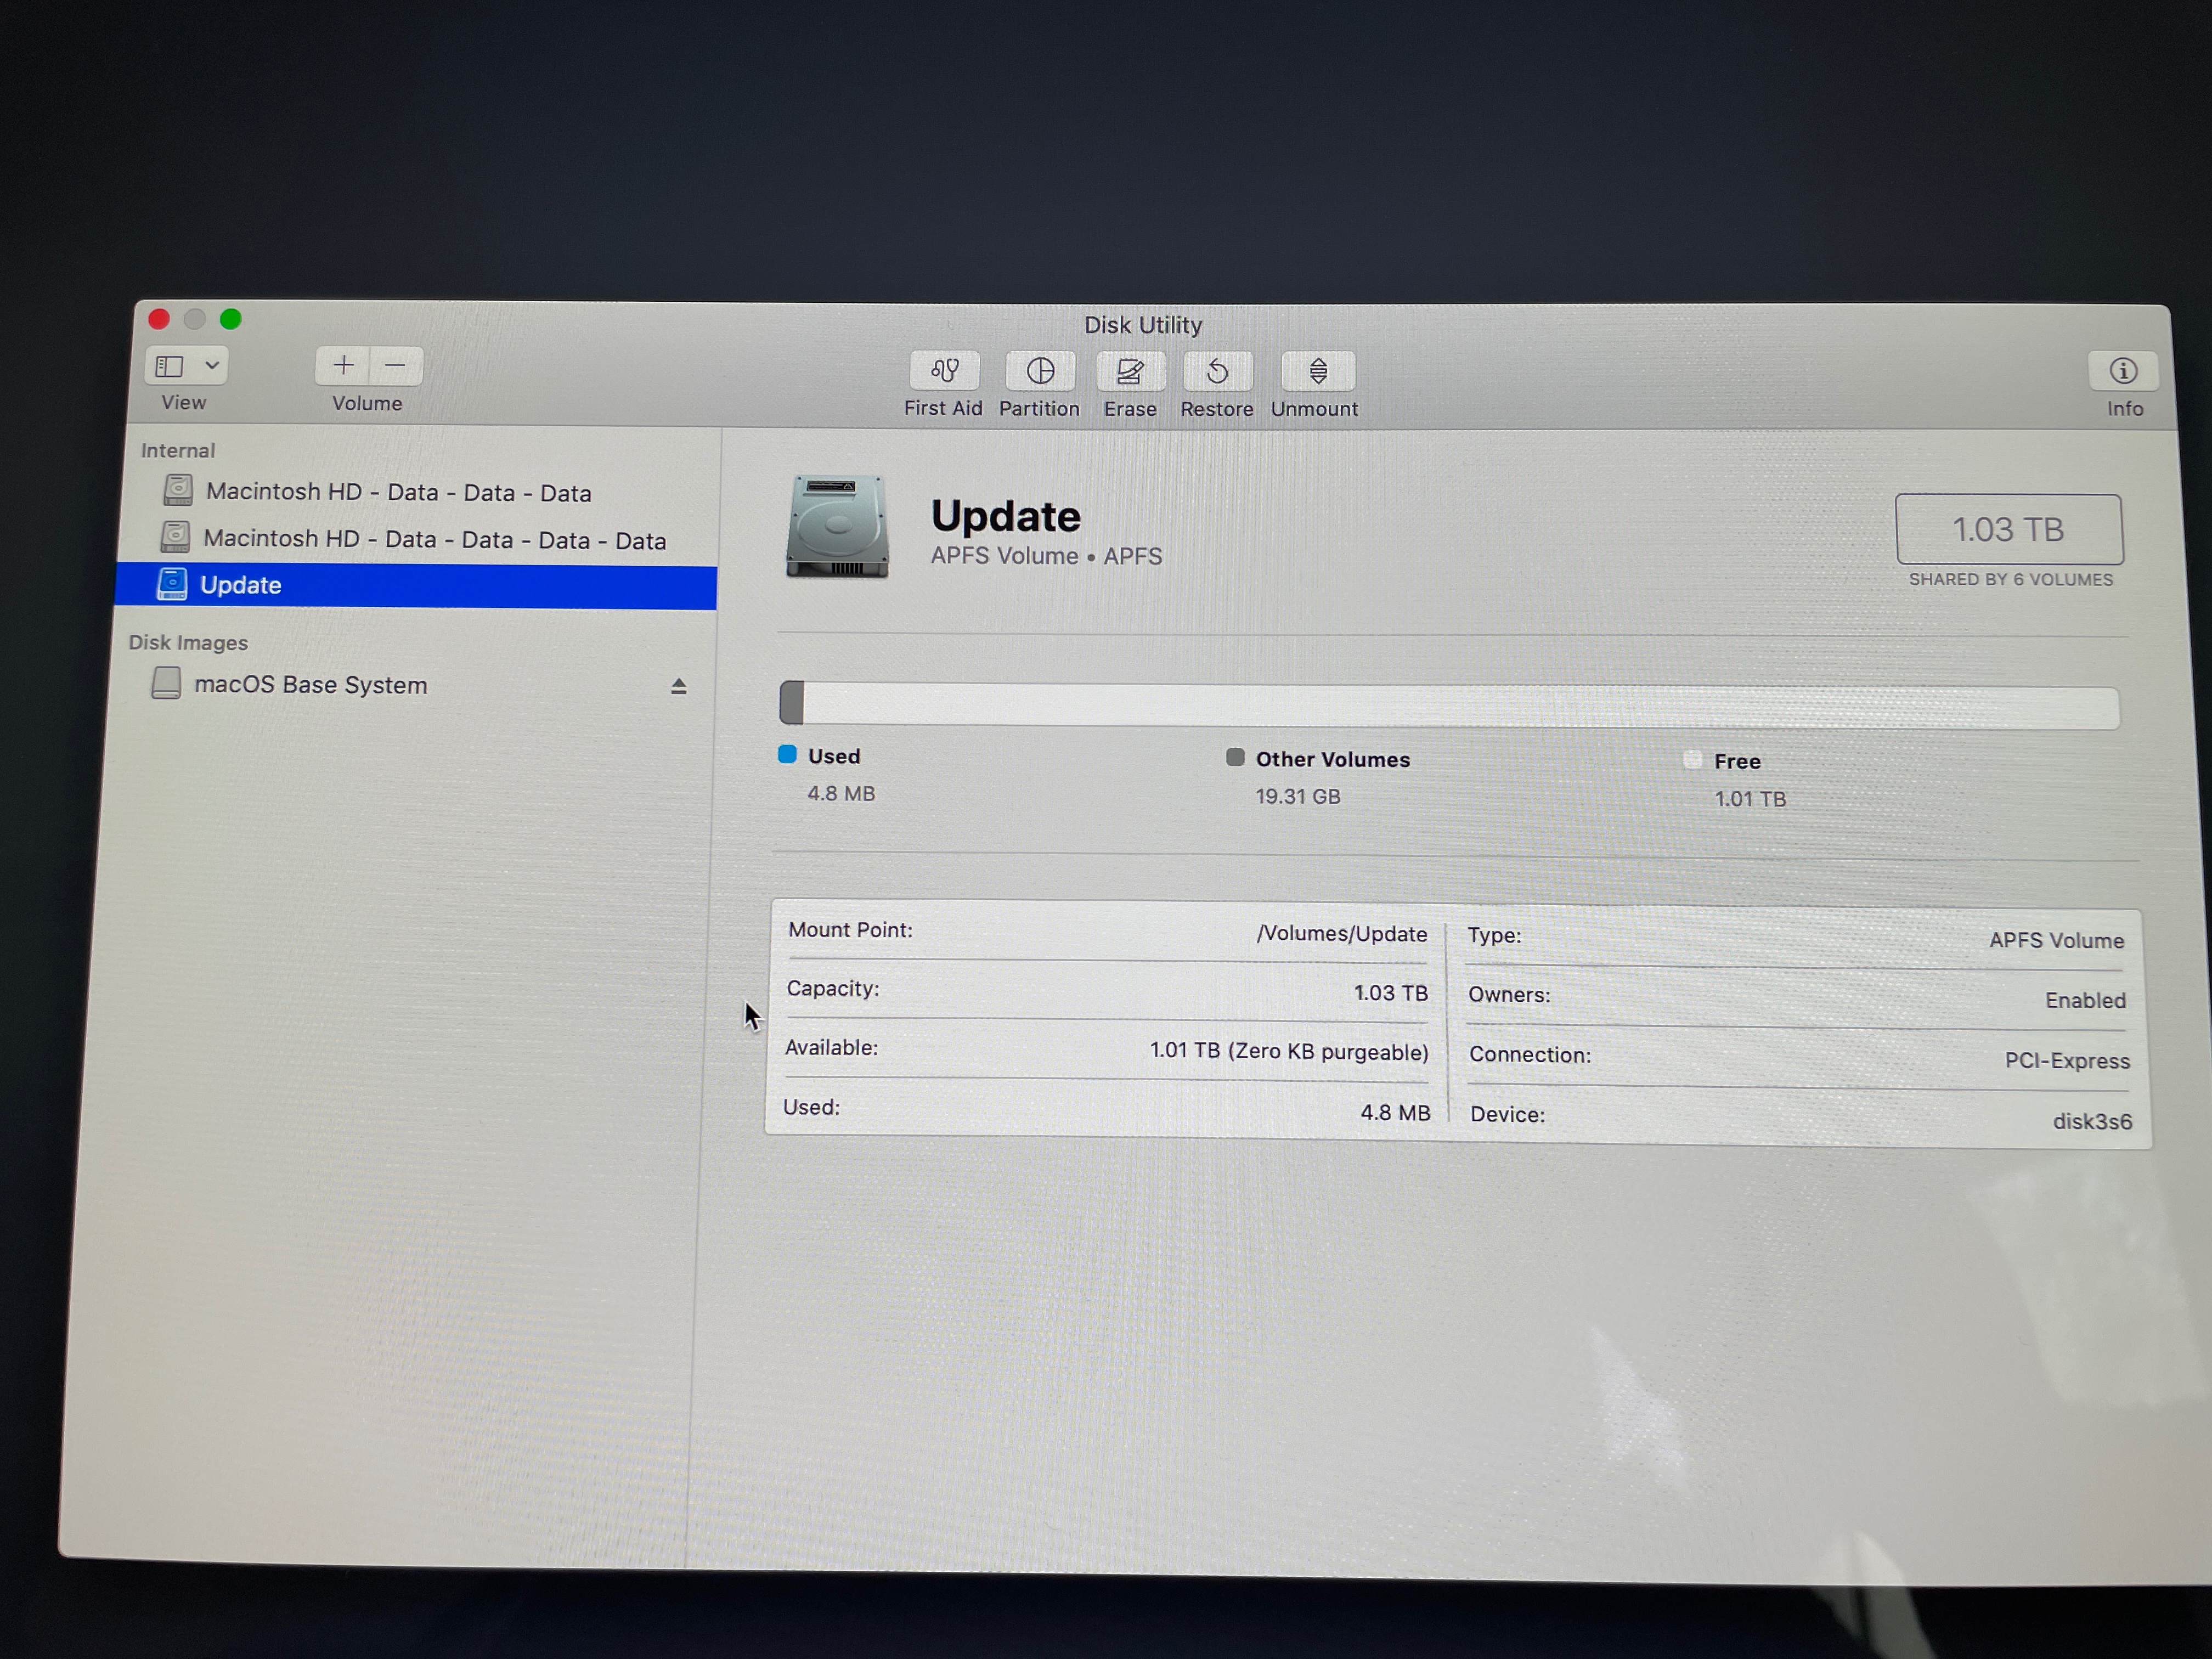Click the Update hard drive image

click(837, 527)
